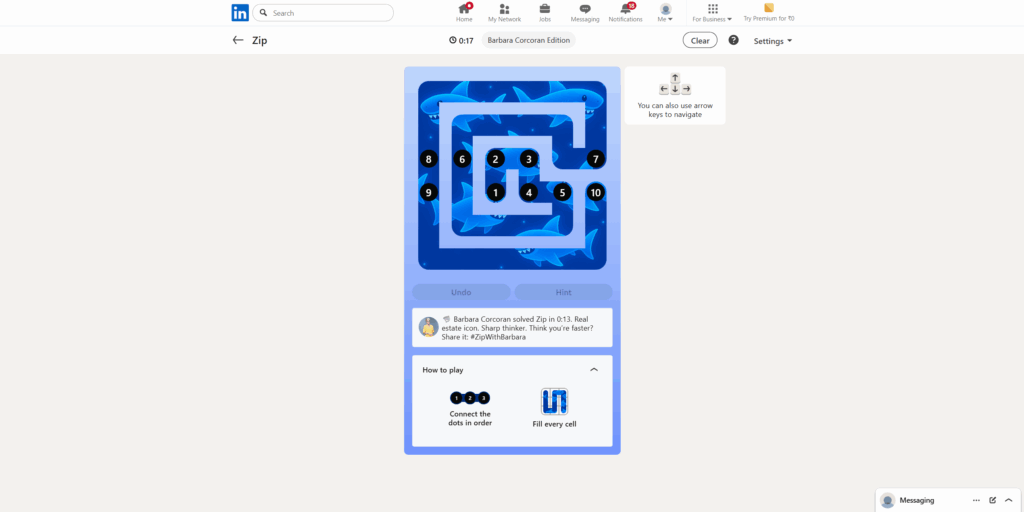The image size is (1024, 512).
Task: Compose a new message in Messaging overlay
Action: point(993,500)
